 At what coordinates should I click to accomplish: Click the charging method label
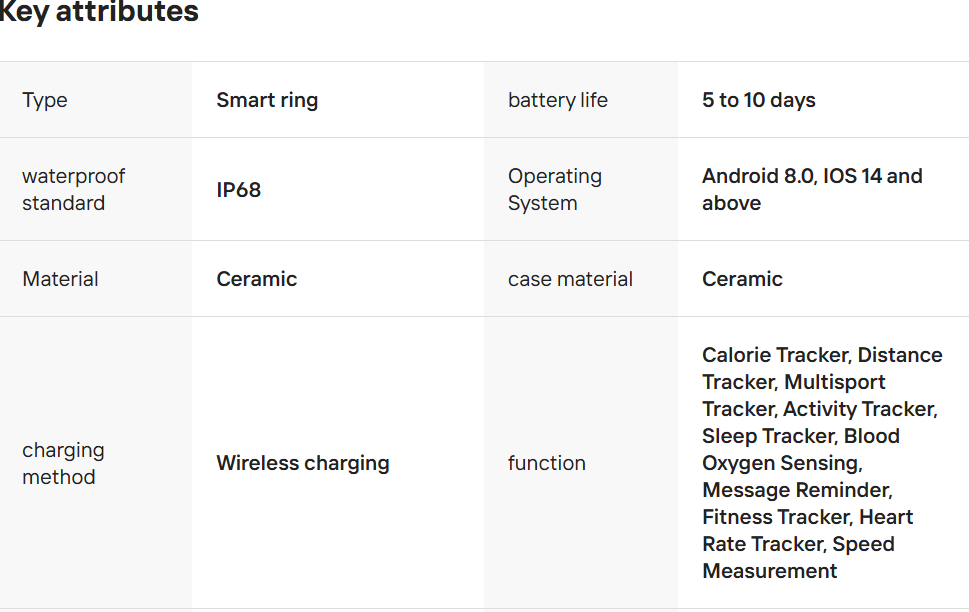point(63,463)
